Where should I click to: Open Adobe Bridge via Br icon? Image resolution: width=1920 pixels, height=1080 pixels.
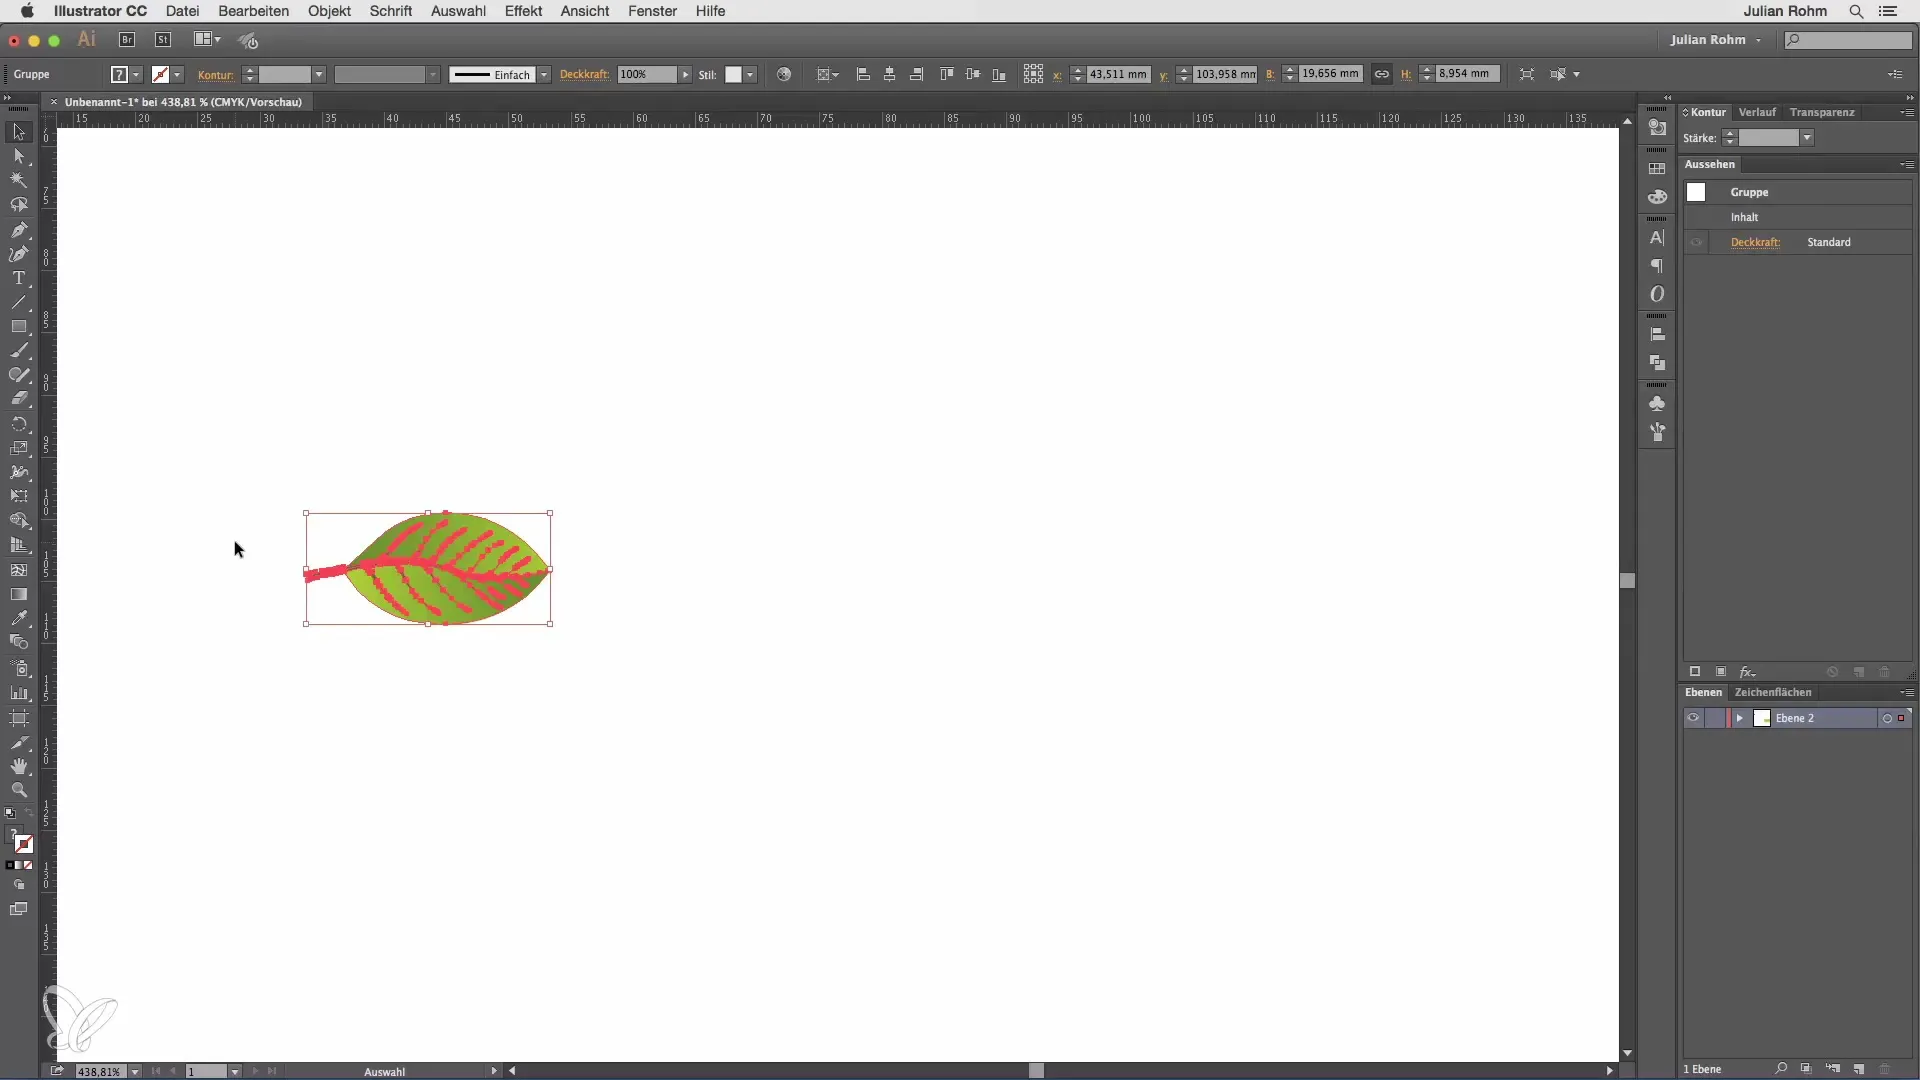click(x=127, y=40)
